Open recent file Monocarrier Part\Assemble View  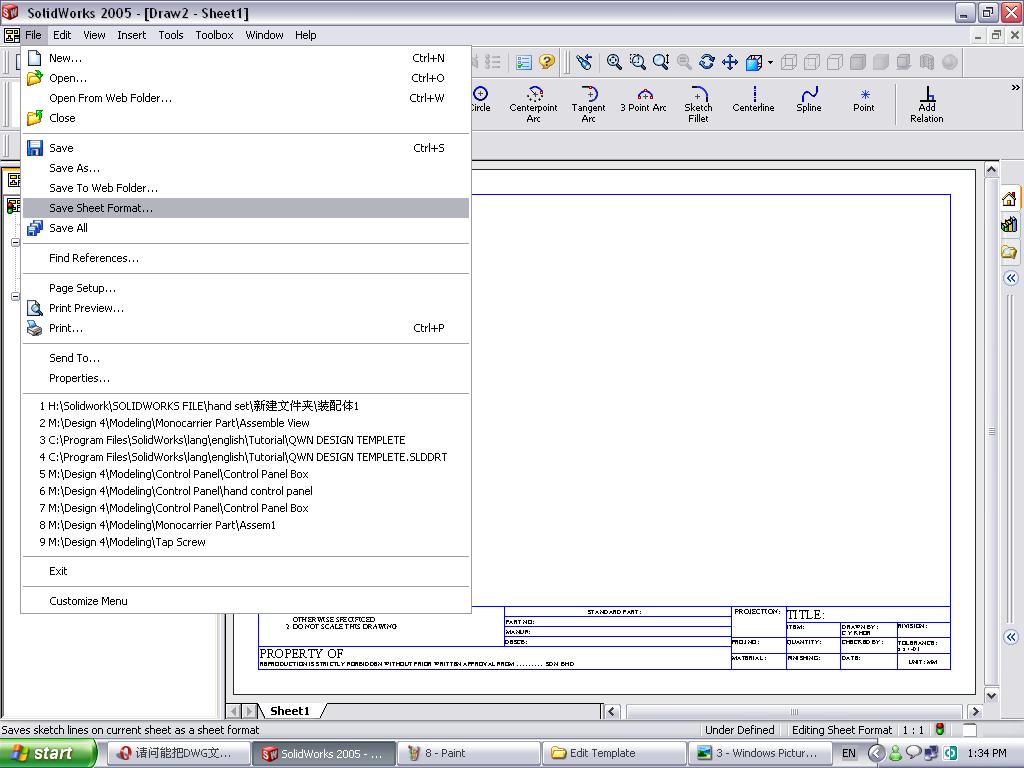pyautogui.click(x=246, y=423)
